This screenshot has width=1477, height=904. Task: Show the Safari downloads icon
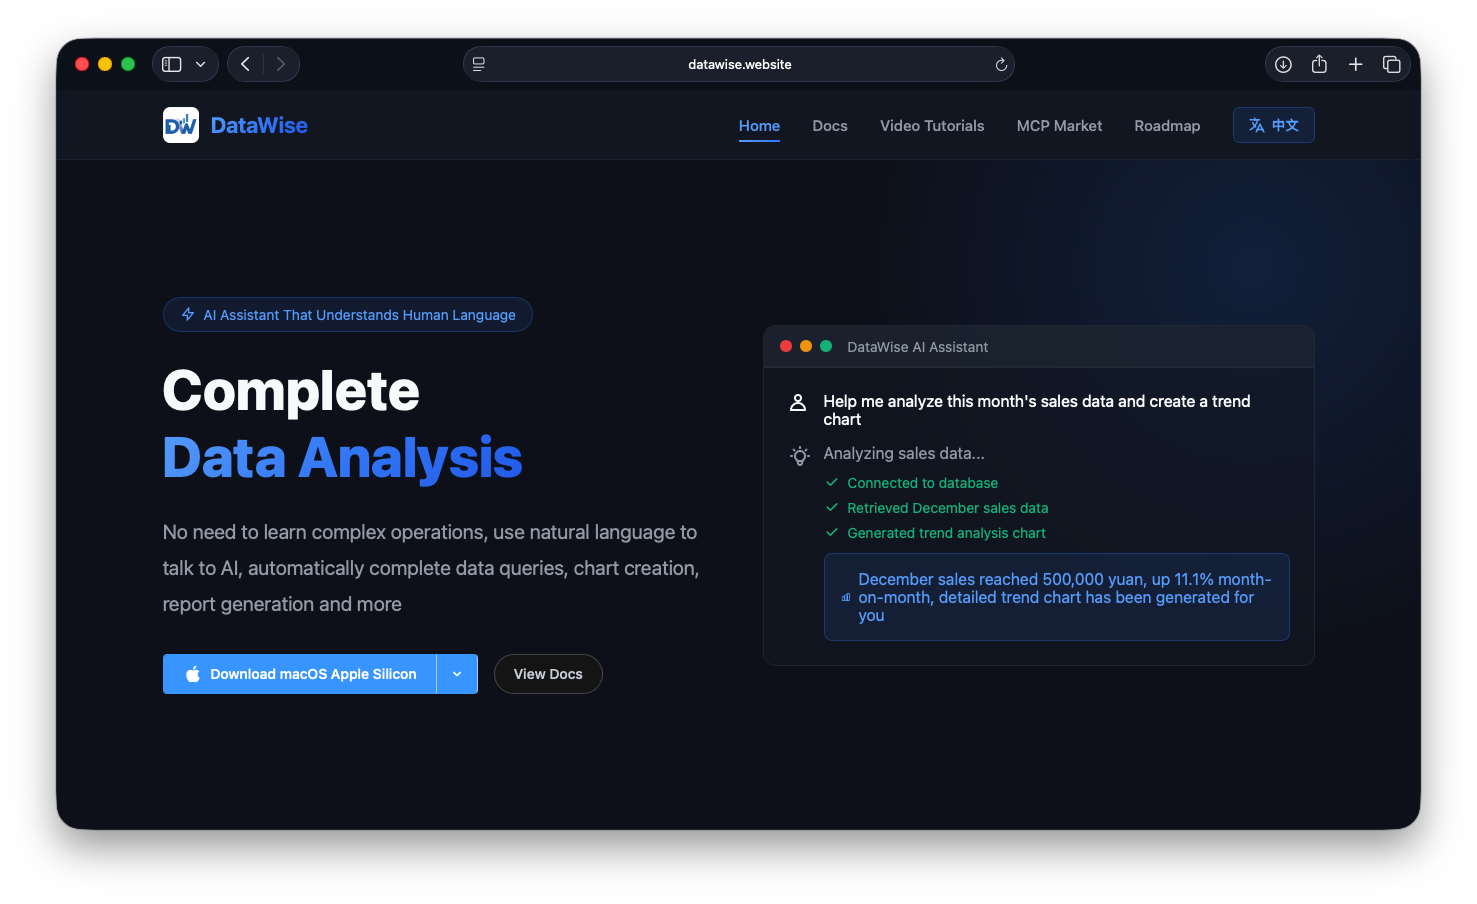pos(1283,64)
